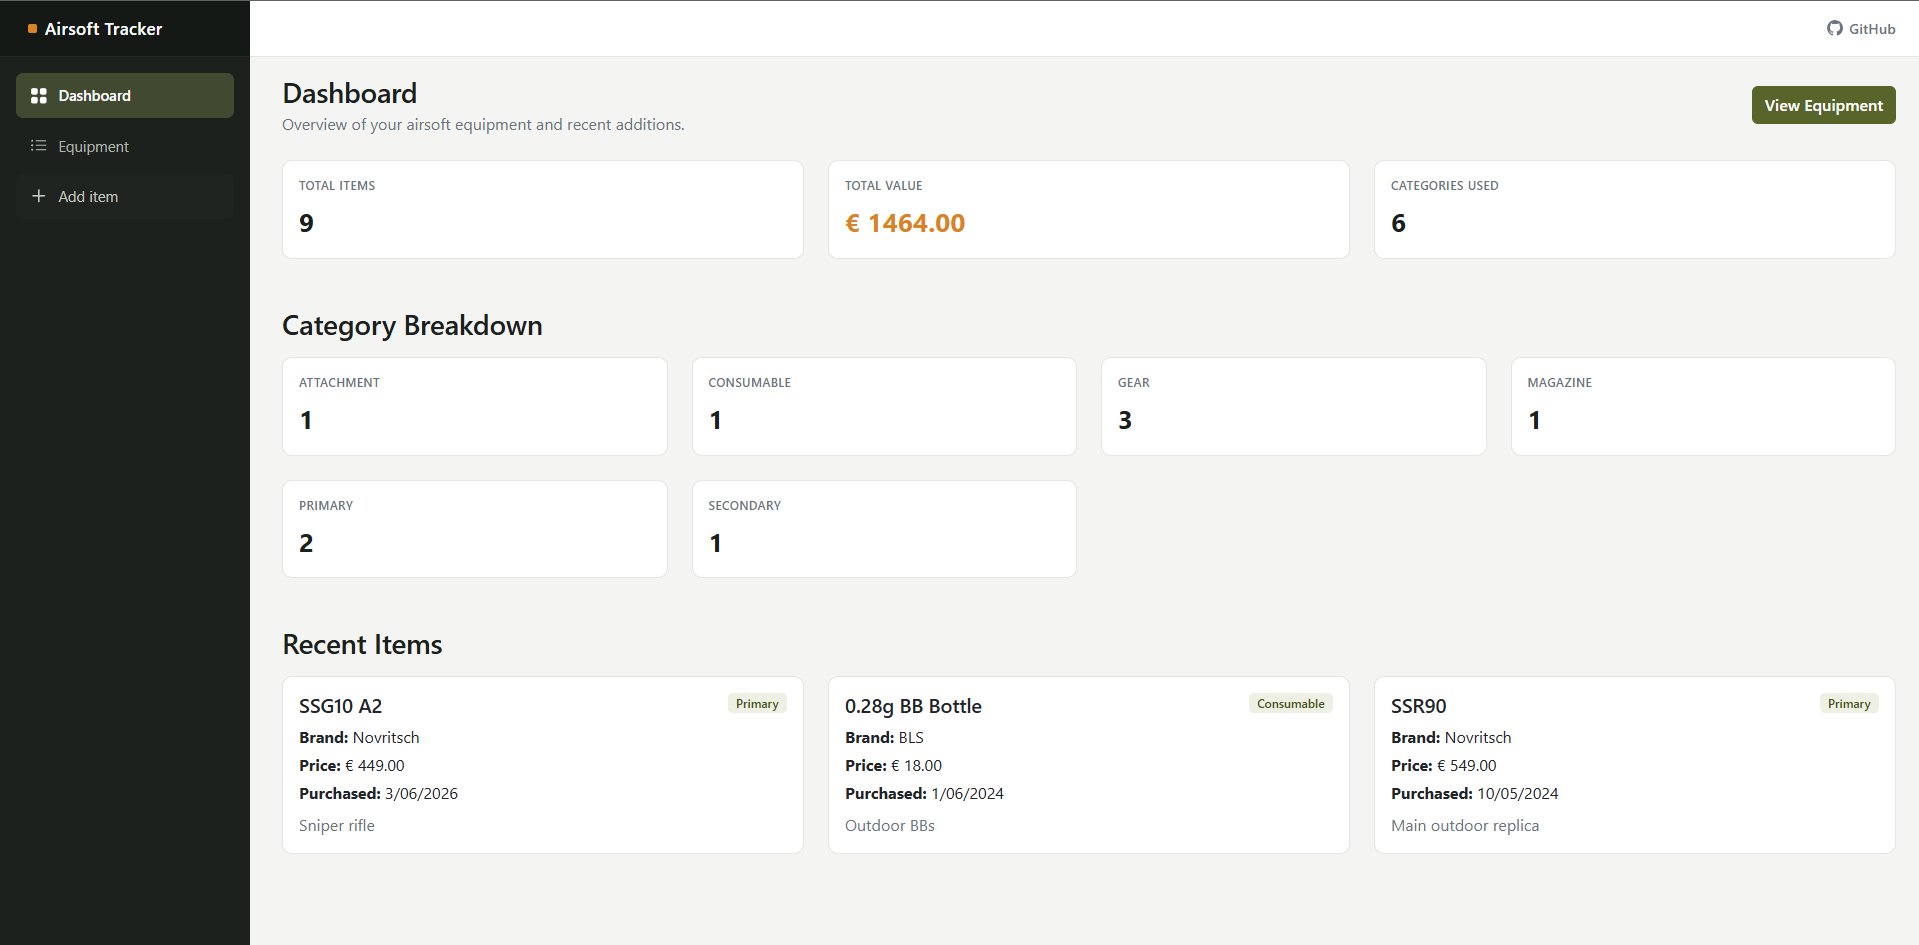Click purchase date 10/05/2024
The height and width of the screenshot is (945, 1919).
click(x=1517, y=793)
